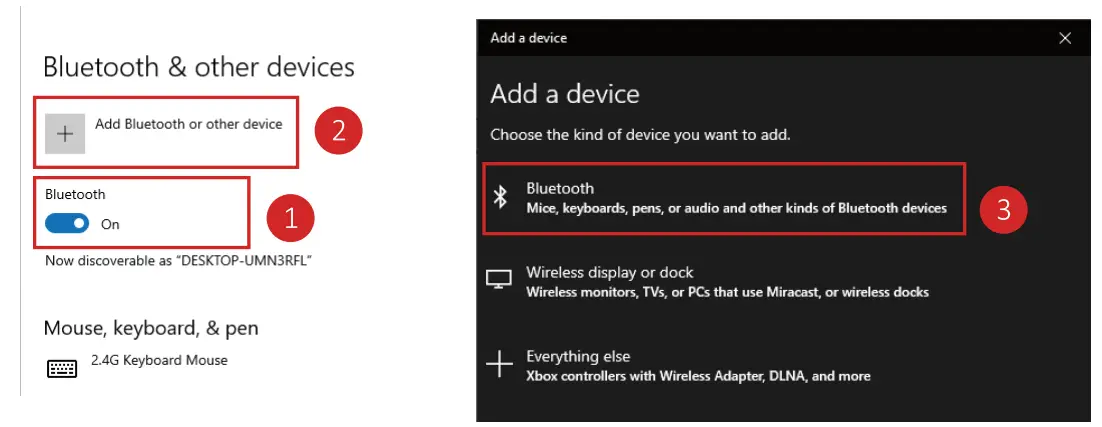
Task: Select the "Wireless display or dock" option title
Action: pyautogui.click(x=609, y=272)
